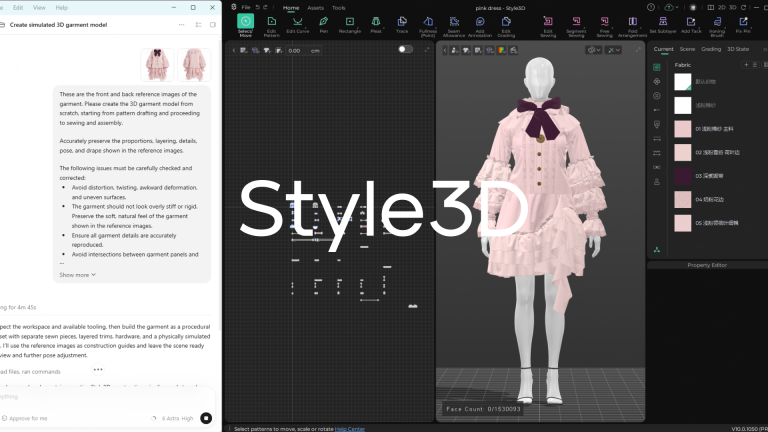768x432 pixels.
Task: Switch to the Home ribbon tab
Action: (x=291, y=8)
